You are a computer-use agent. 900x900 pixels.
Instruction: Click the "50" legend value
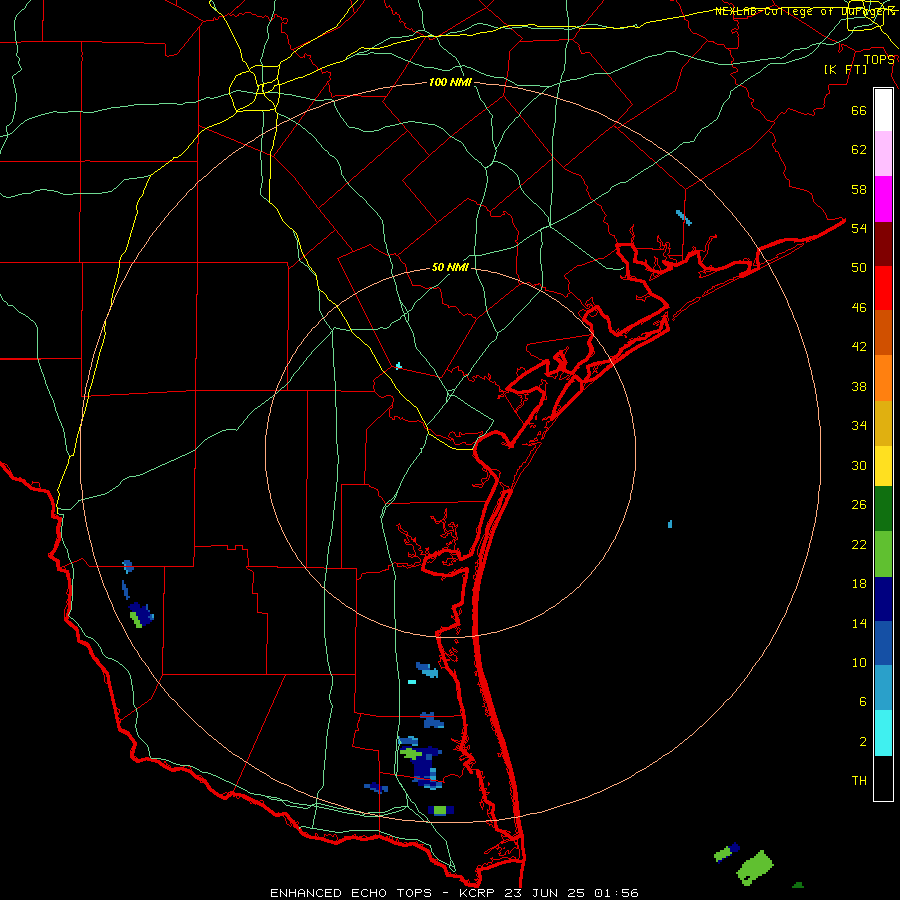(859, 267)
